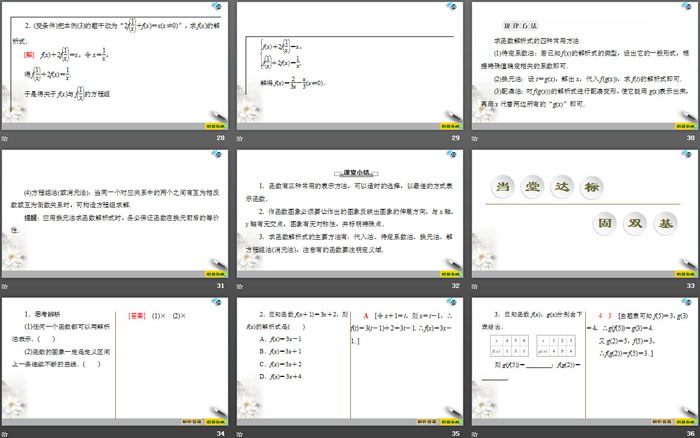Click the 规律方法 heading on slide 30
The height and width of the screenshot is (438, 700).
(521, 26)
